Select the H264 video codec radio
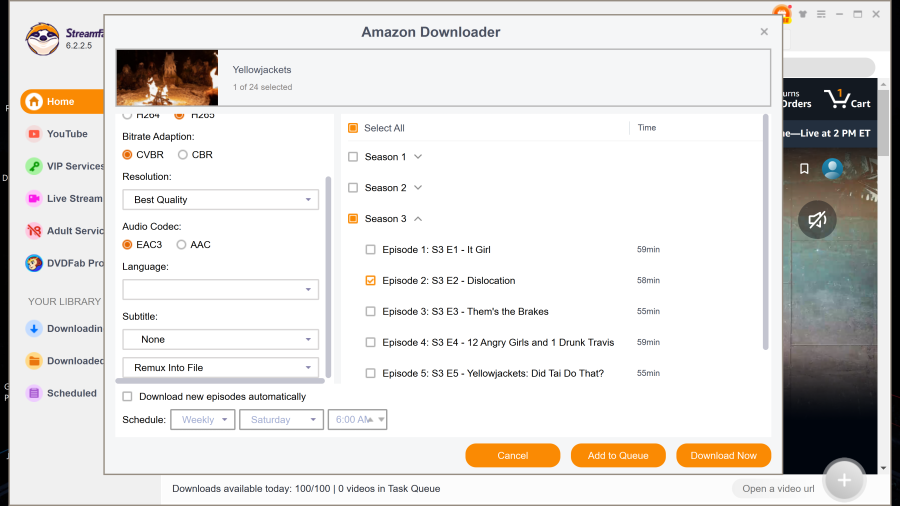The height and width of the screenshot is (506, 900). [127, 115]
